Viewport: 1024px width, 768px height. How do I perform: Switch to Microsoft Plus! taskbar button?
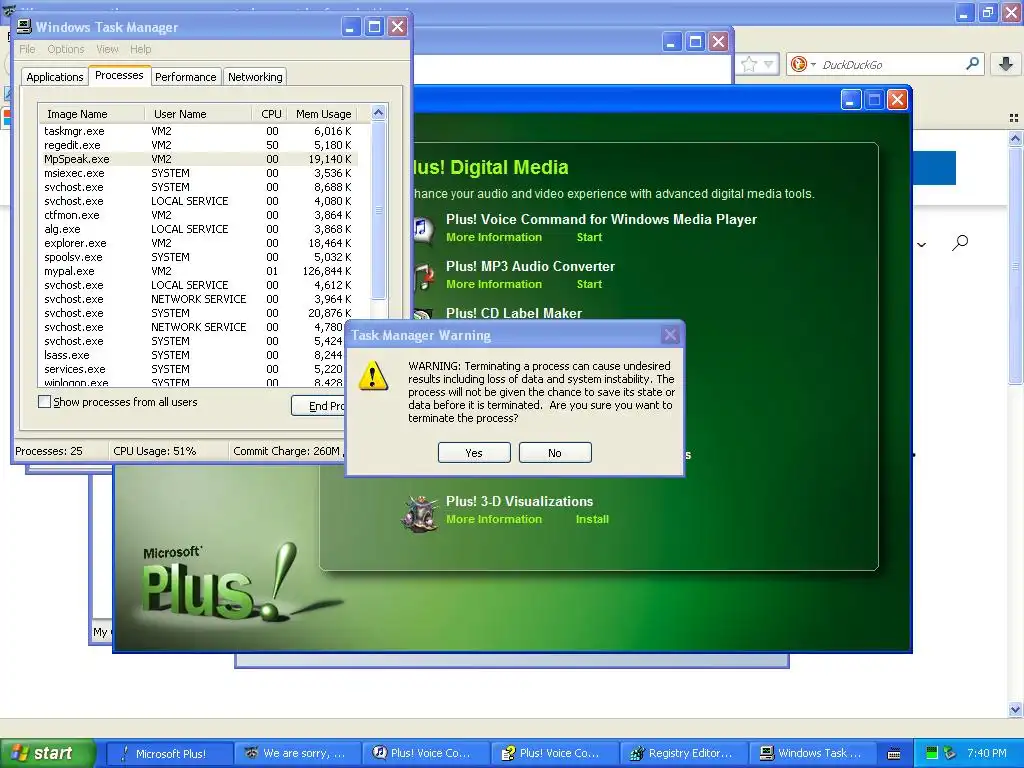(168, 753)
